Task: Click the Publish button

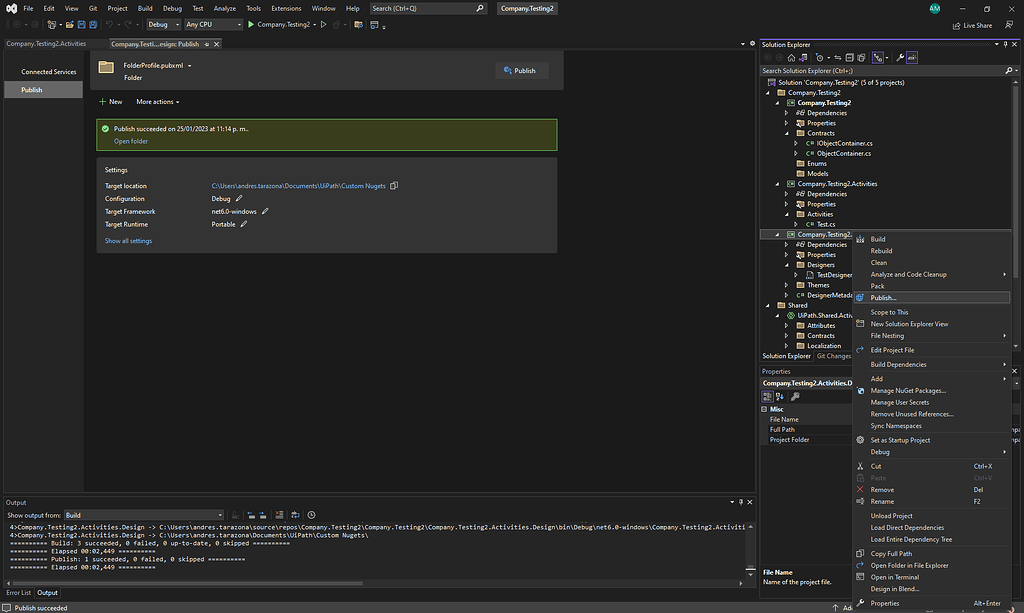Action: (521, 71)
